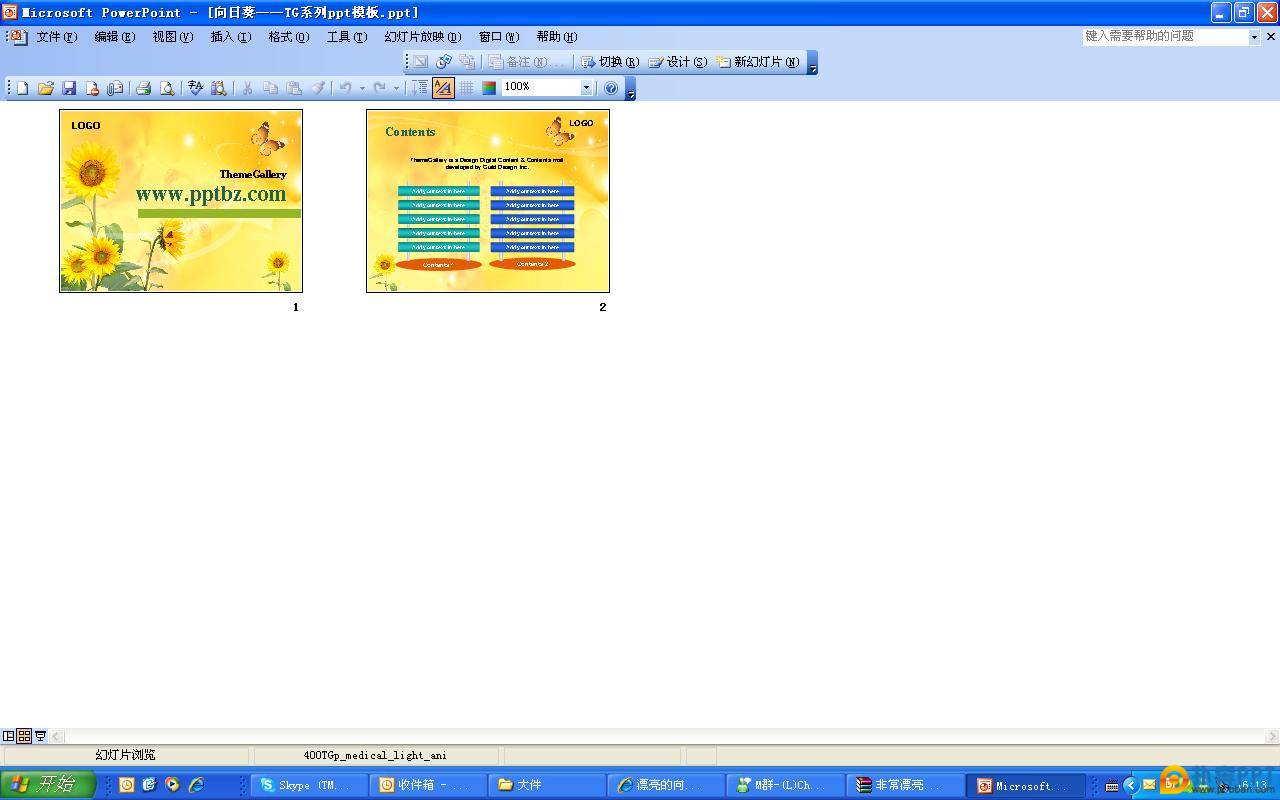
Task: Click the Undo arrow icon
Action: coord(345,88)
